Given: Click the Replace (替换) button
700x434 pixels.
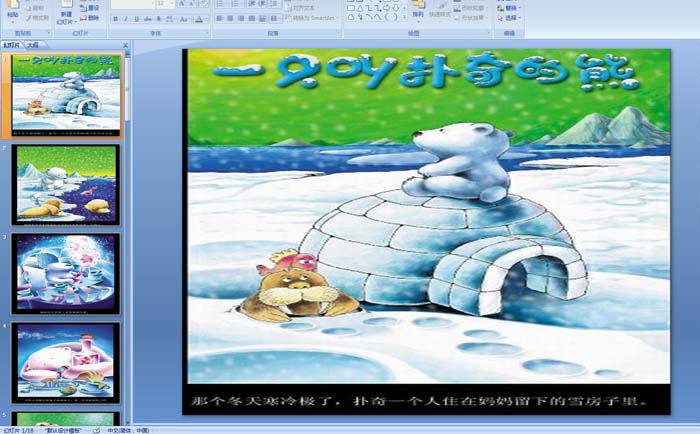Looking at the screenshot, I should point(509,8).
